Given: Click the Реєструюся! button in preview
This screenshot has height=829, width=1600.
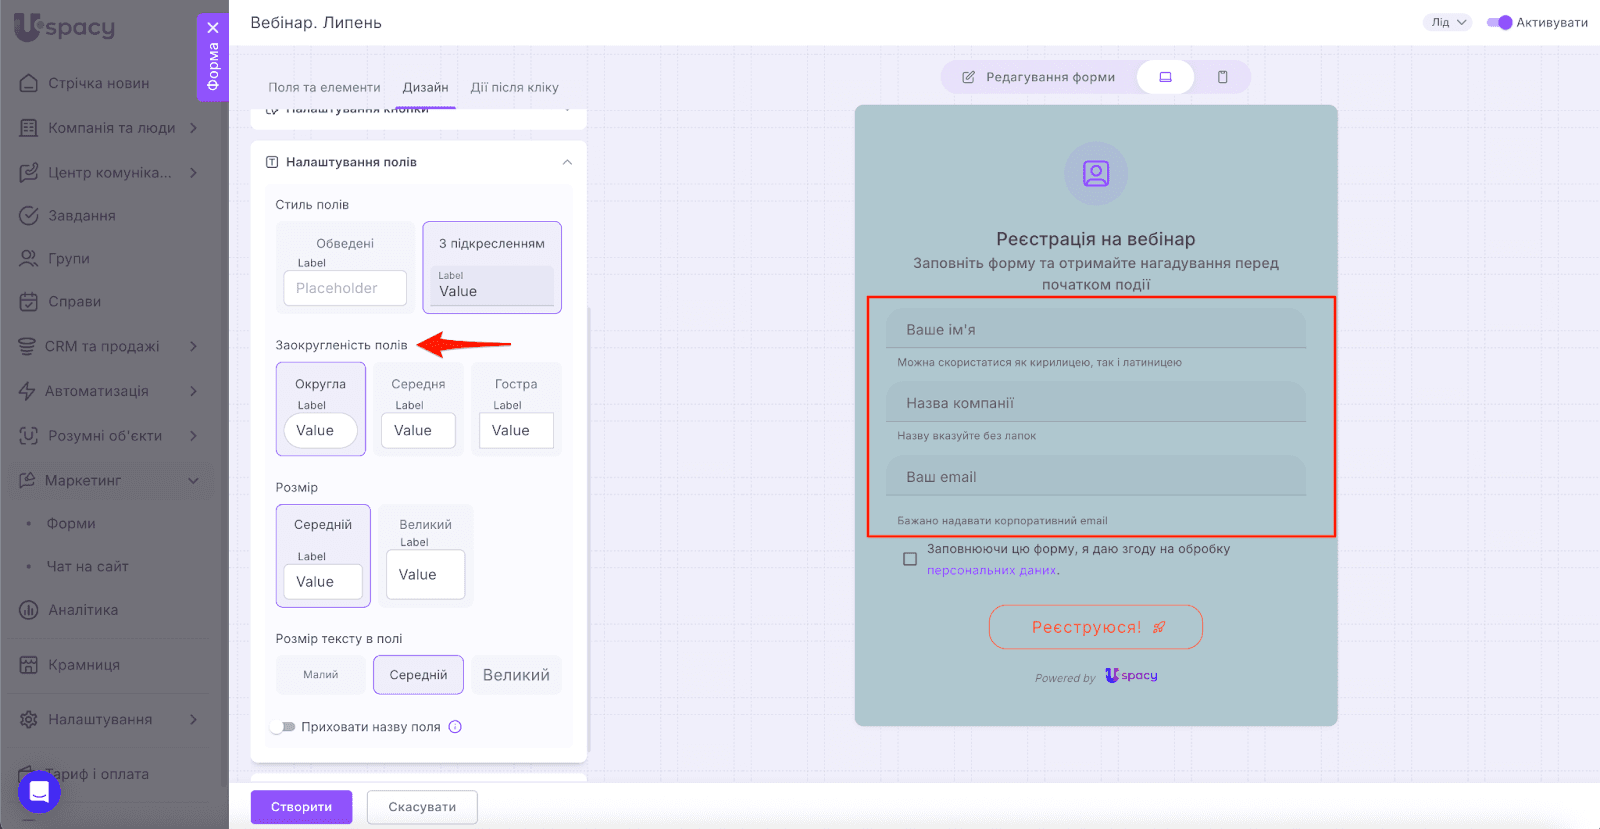Looking at the screenshot, I should [x=1096, y=627].
